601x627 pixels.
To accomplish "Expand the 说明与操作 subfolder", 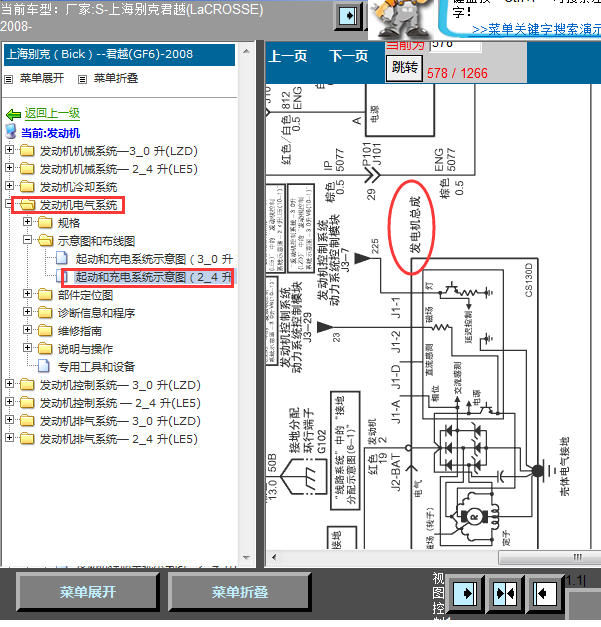I will pos(27,348).
